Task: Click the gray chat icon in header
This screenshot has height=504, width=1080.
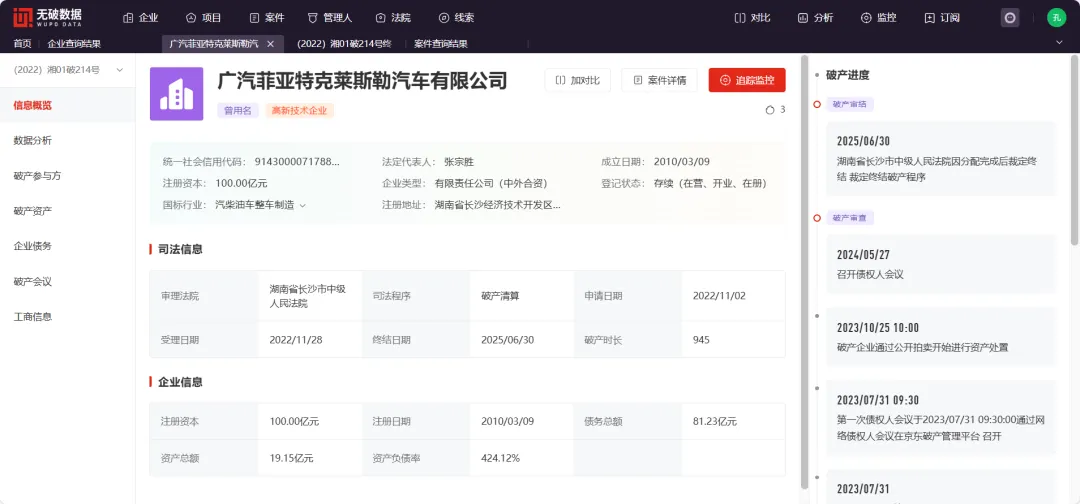Action: [x=1010, y=18]
